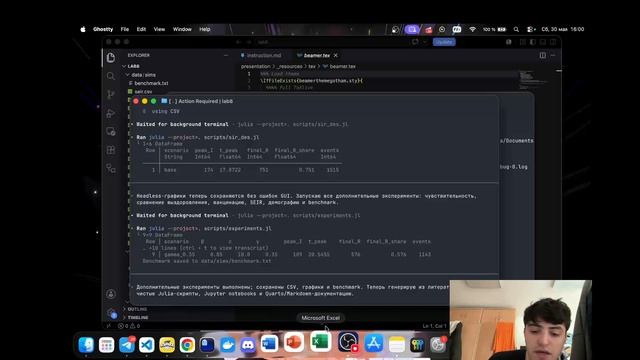Click presentation in the breadcrumb path
640x360 pixels.
coord(256,66)
